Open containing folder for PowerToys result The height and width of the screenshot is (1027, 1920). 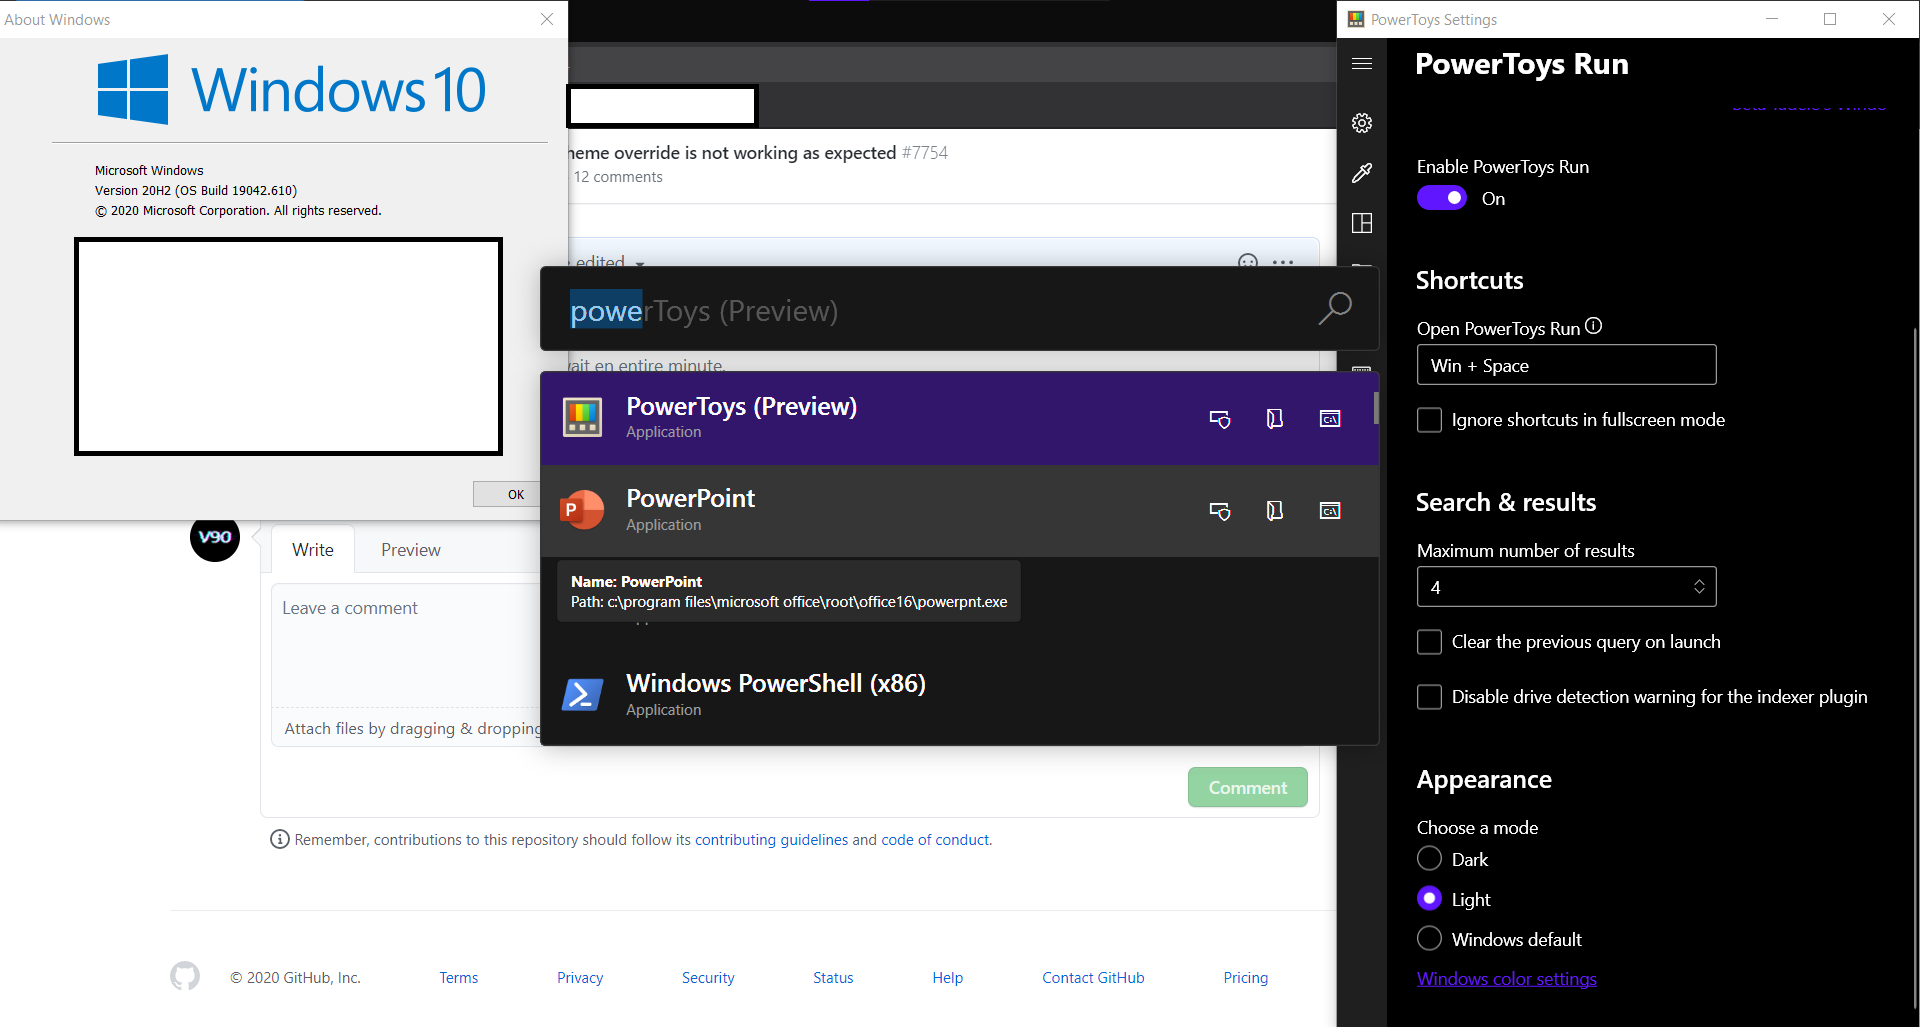pos(1274,419)
